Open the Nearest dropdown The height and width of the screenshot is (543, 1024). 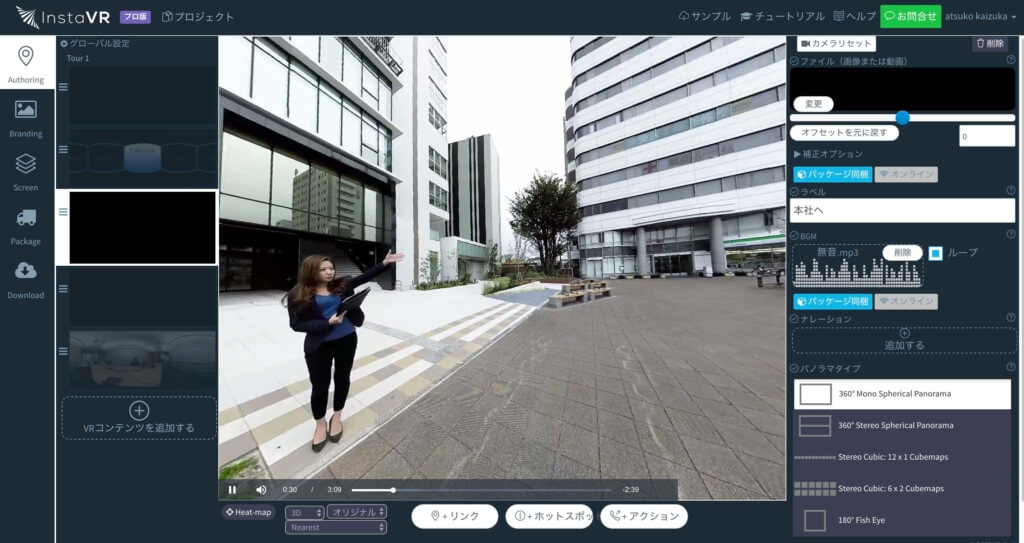pyautogui.click(x=336, y=527)
